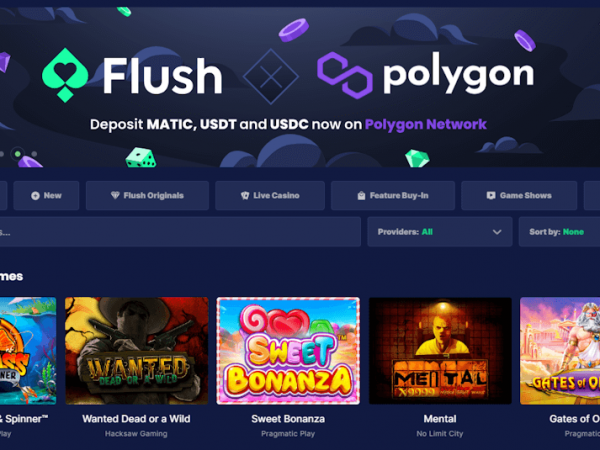
Task: Click the Hacksaw Gaming provider label
Action: [x=136, y=434]
